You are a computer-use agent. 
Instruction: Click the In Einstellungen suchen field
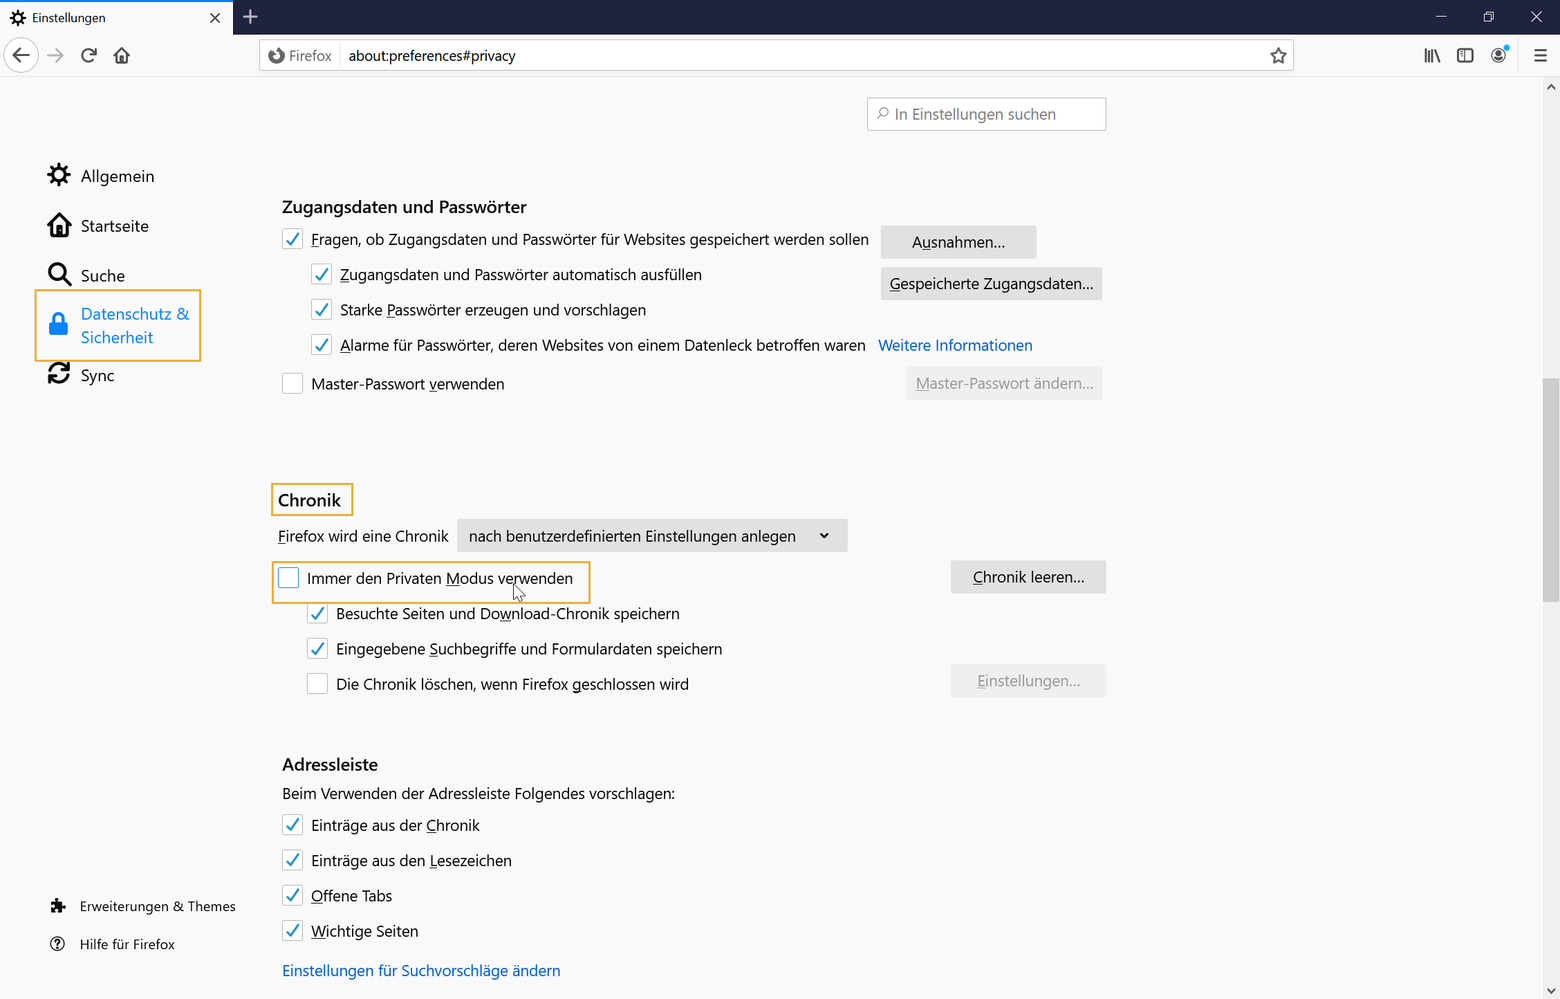986,114
